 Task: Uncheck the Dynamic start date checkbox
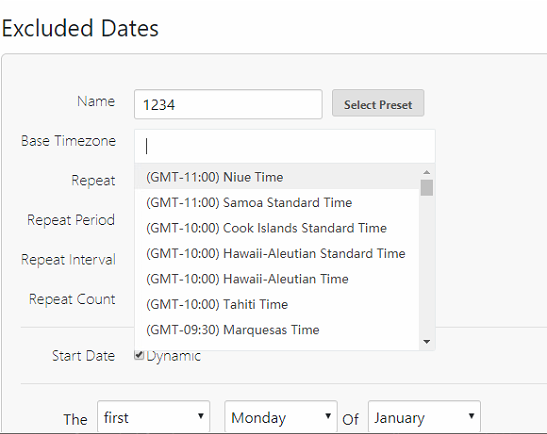[139, 355]
